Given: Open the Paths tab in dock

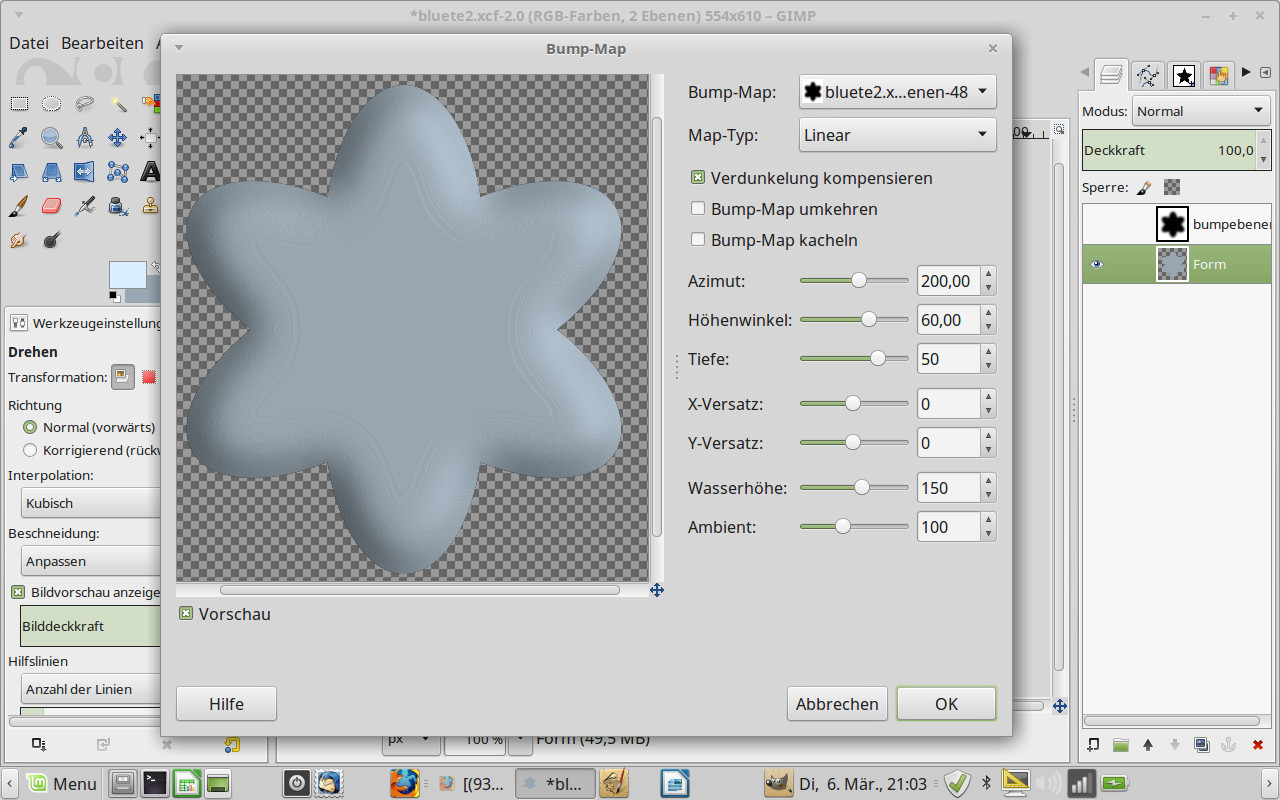Looking at the screenshot, I should (x=1148, y=75).
